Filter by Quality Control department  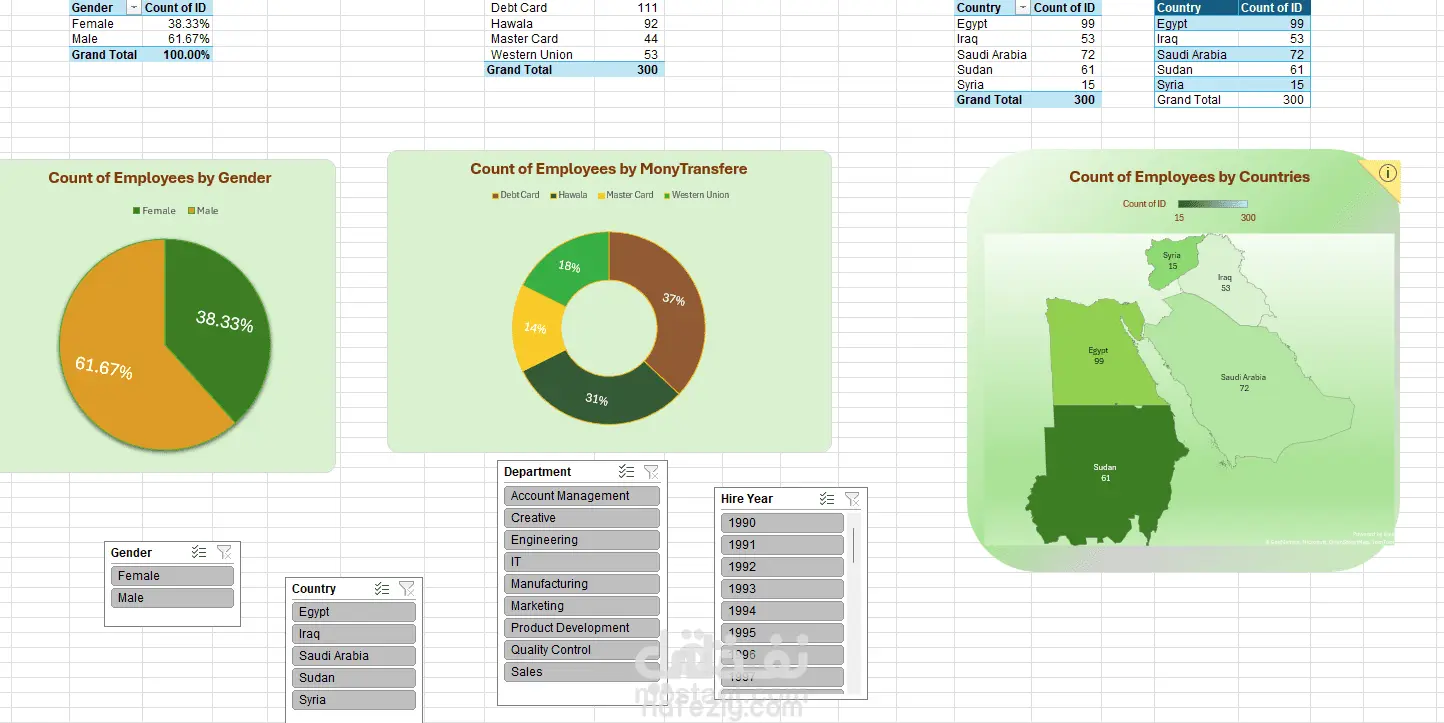[x=582, y=650]
